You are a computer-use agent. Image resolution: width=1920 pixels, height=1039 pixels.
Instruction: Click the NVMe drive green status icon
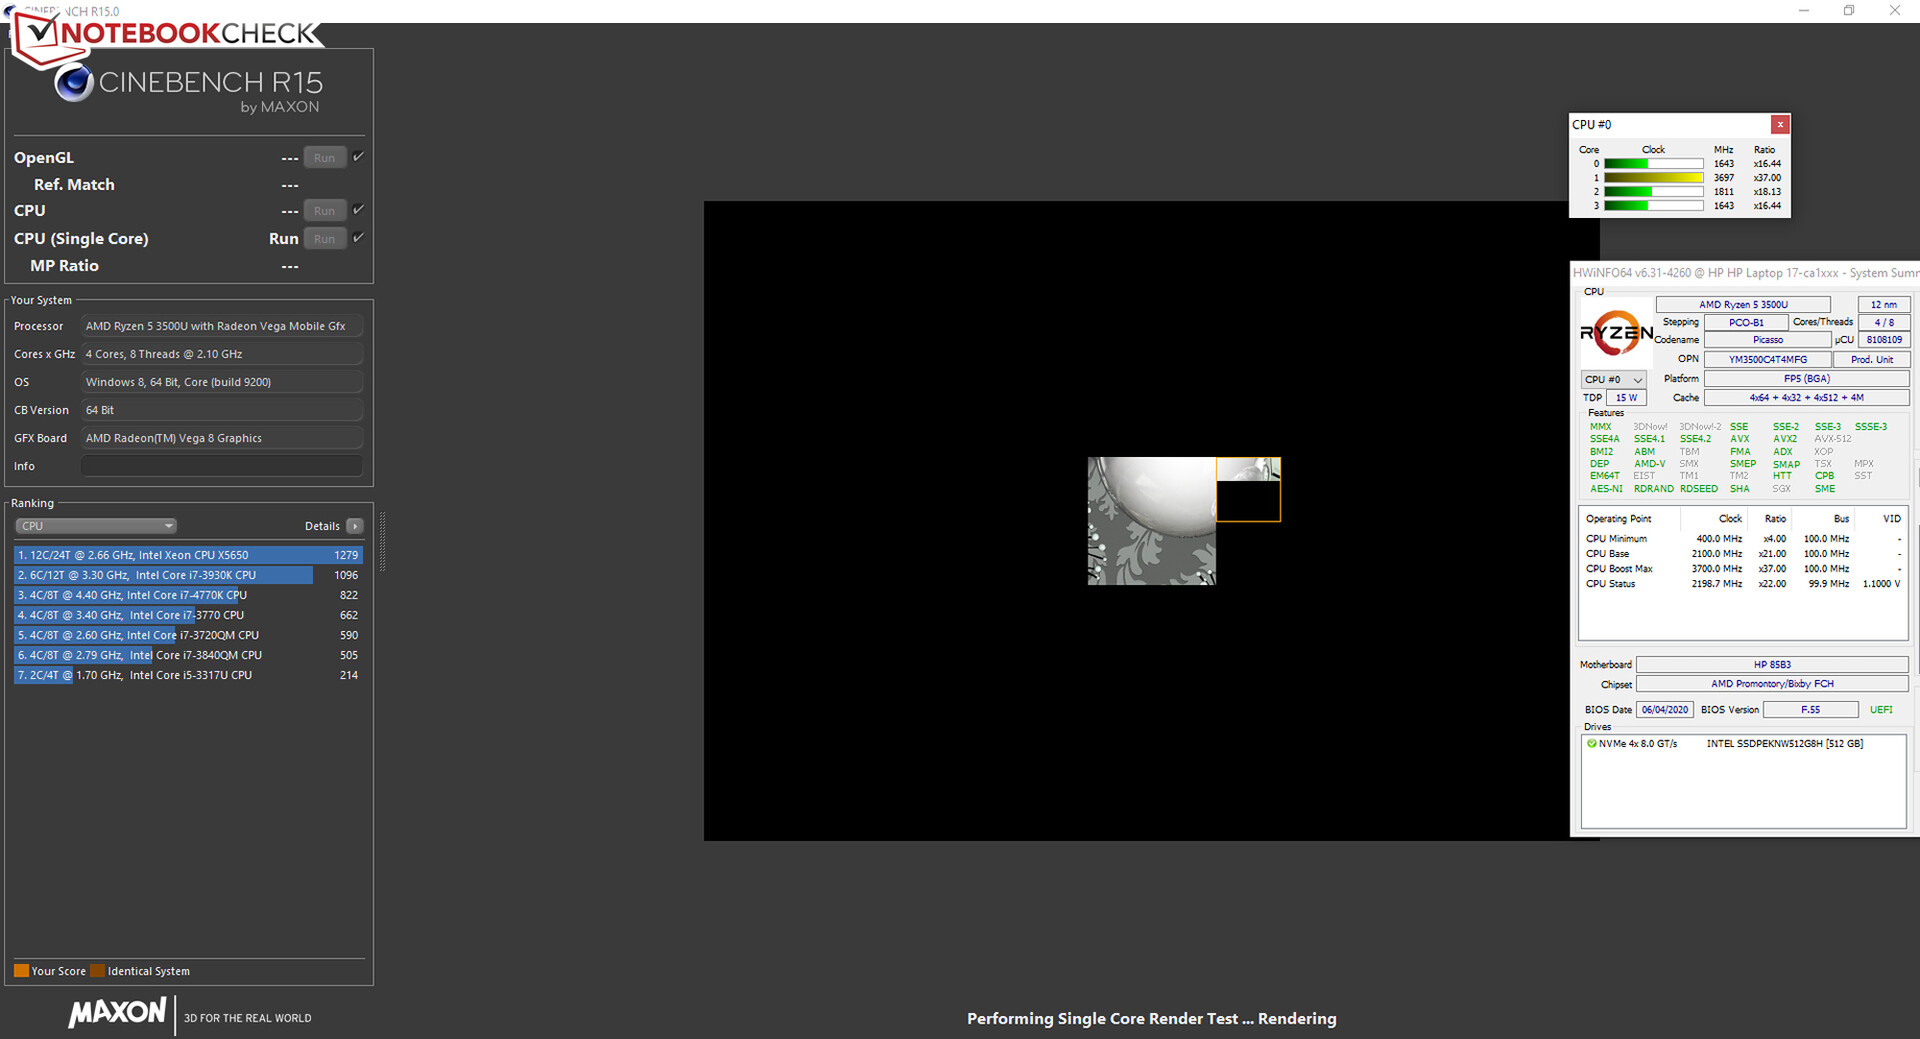(1591, 744)
